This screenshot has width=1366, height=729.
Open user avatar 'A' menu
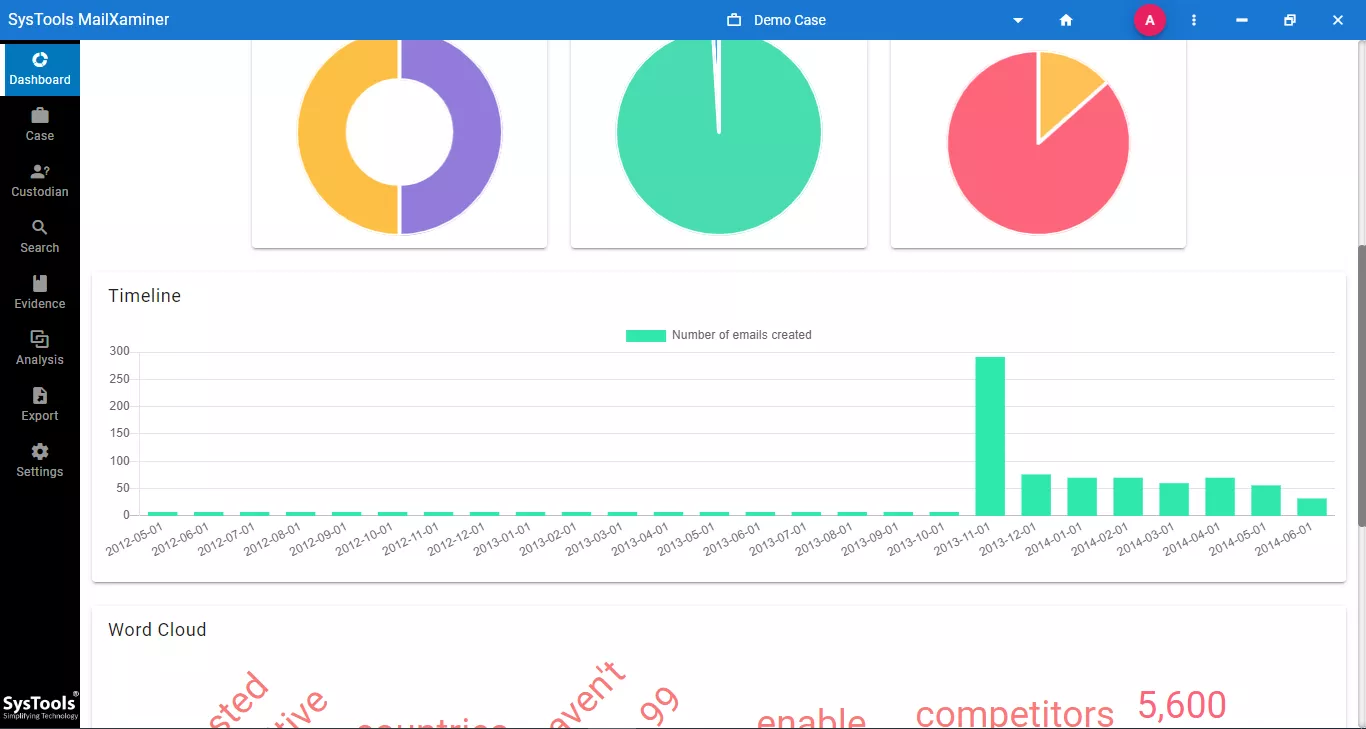pyautogui.click(x=1150, y=20)
